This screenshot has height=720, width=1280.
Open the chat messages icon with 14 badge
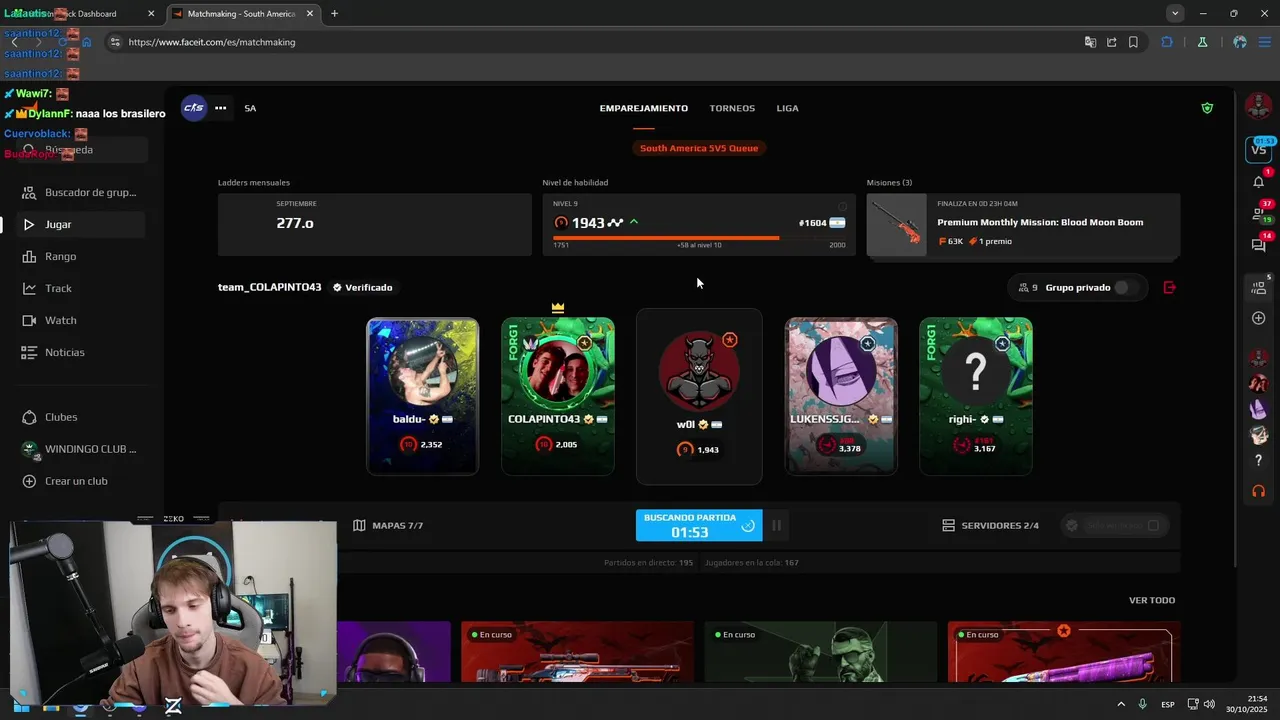coord(1258,245)
